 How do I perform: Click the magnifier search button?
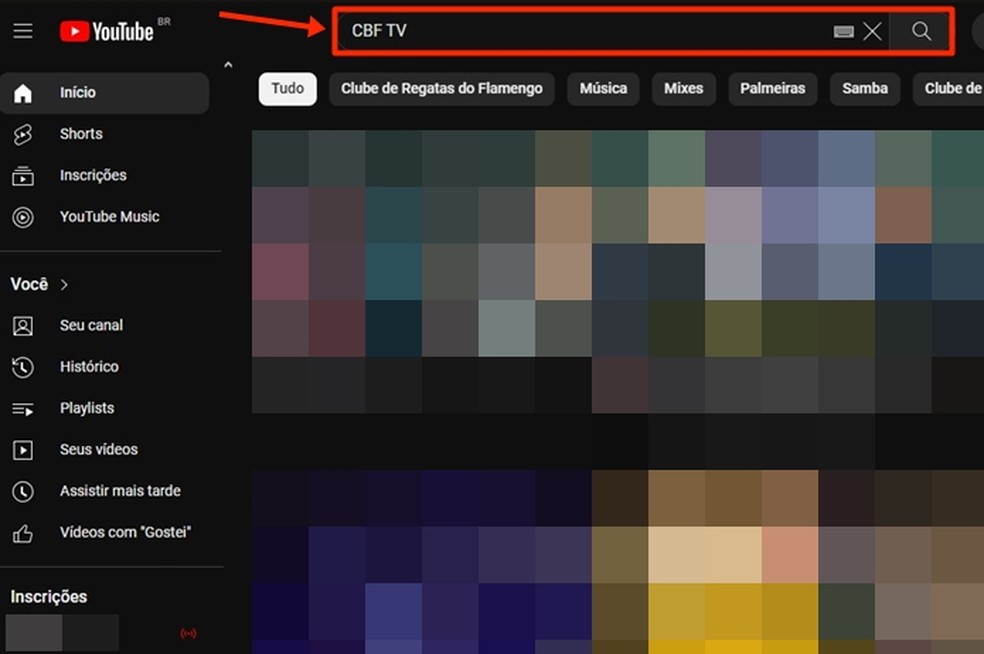[921, 31]
